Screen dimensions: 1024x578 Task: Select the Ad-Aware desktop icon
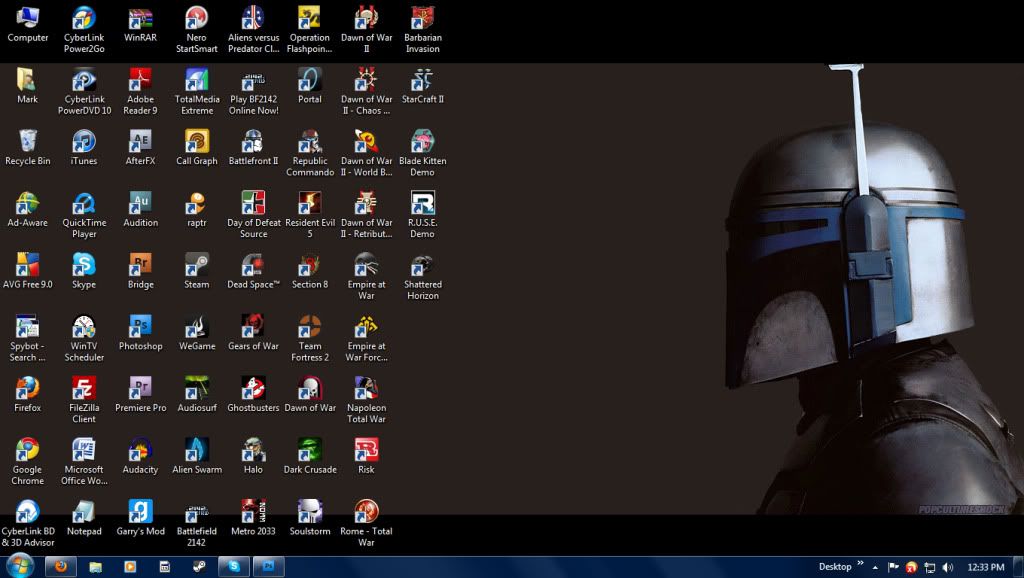(x=27, y=210)
